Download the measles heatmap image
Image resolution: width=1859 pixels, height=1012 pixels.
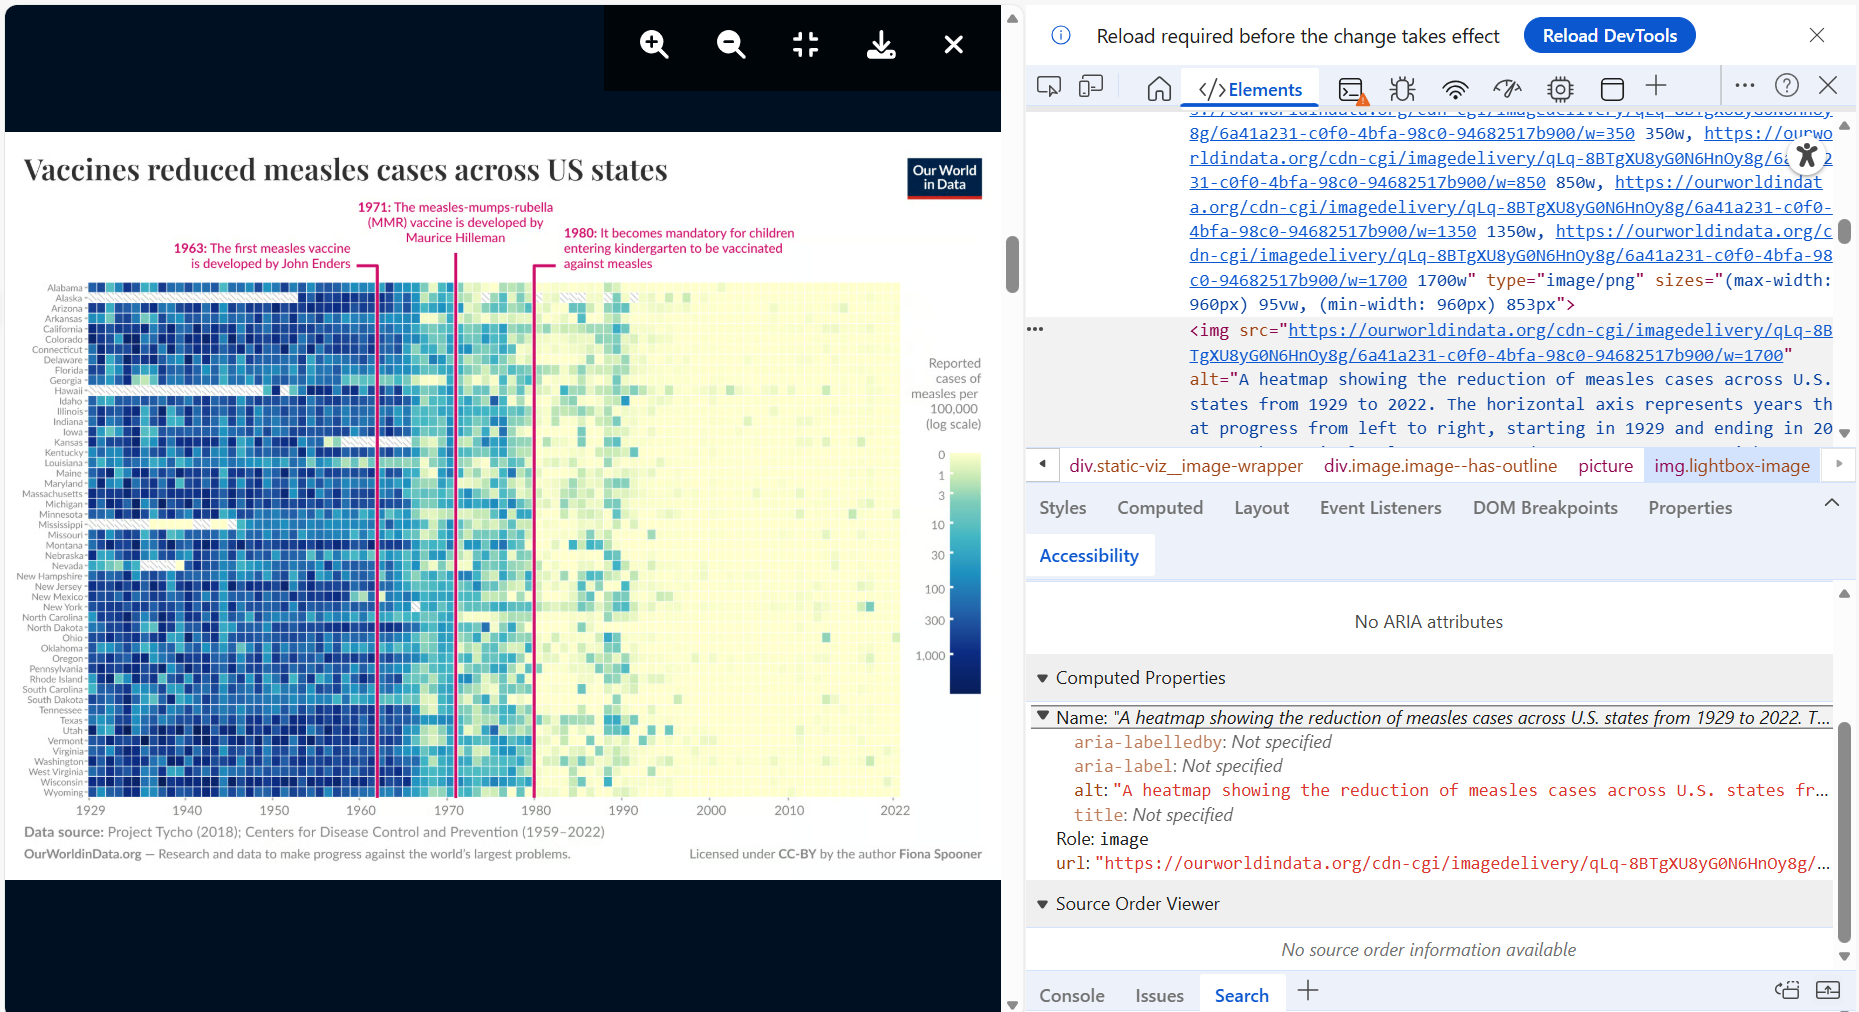881,45
